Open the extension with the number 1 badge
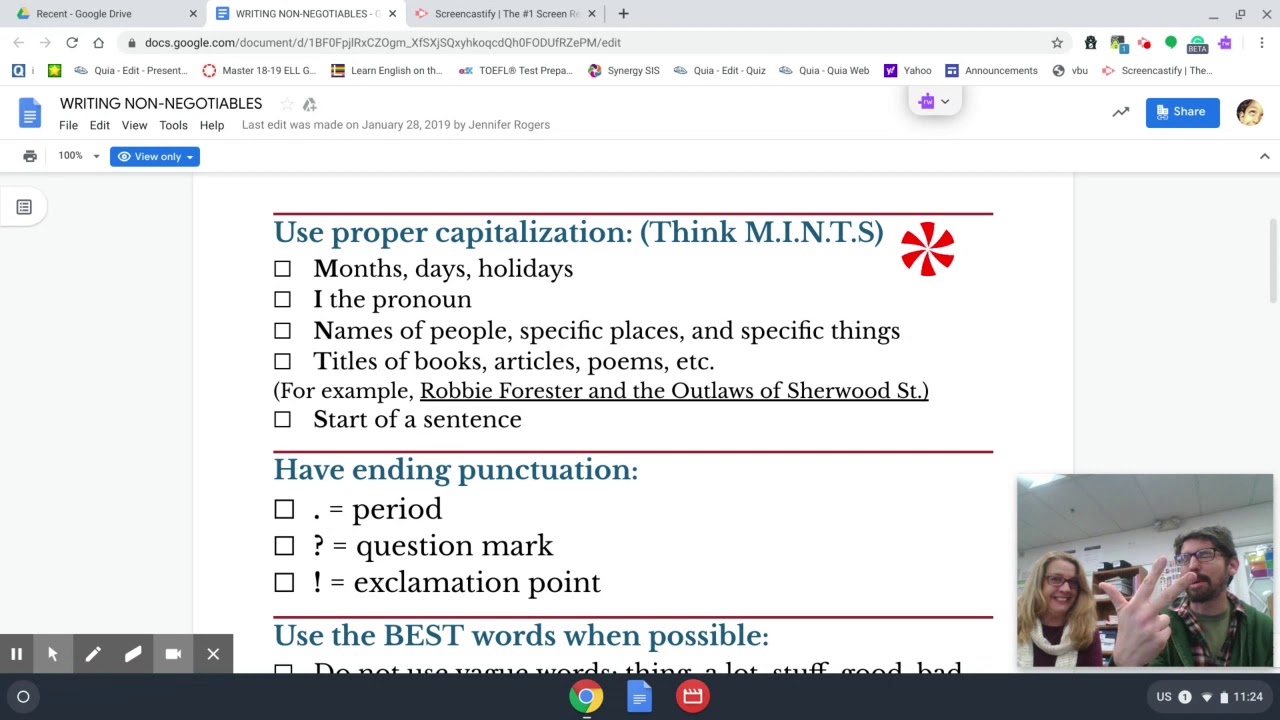This screenshot has height=720, width=1280. [x=1118, y=43]
